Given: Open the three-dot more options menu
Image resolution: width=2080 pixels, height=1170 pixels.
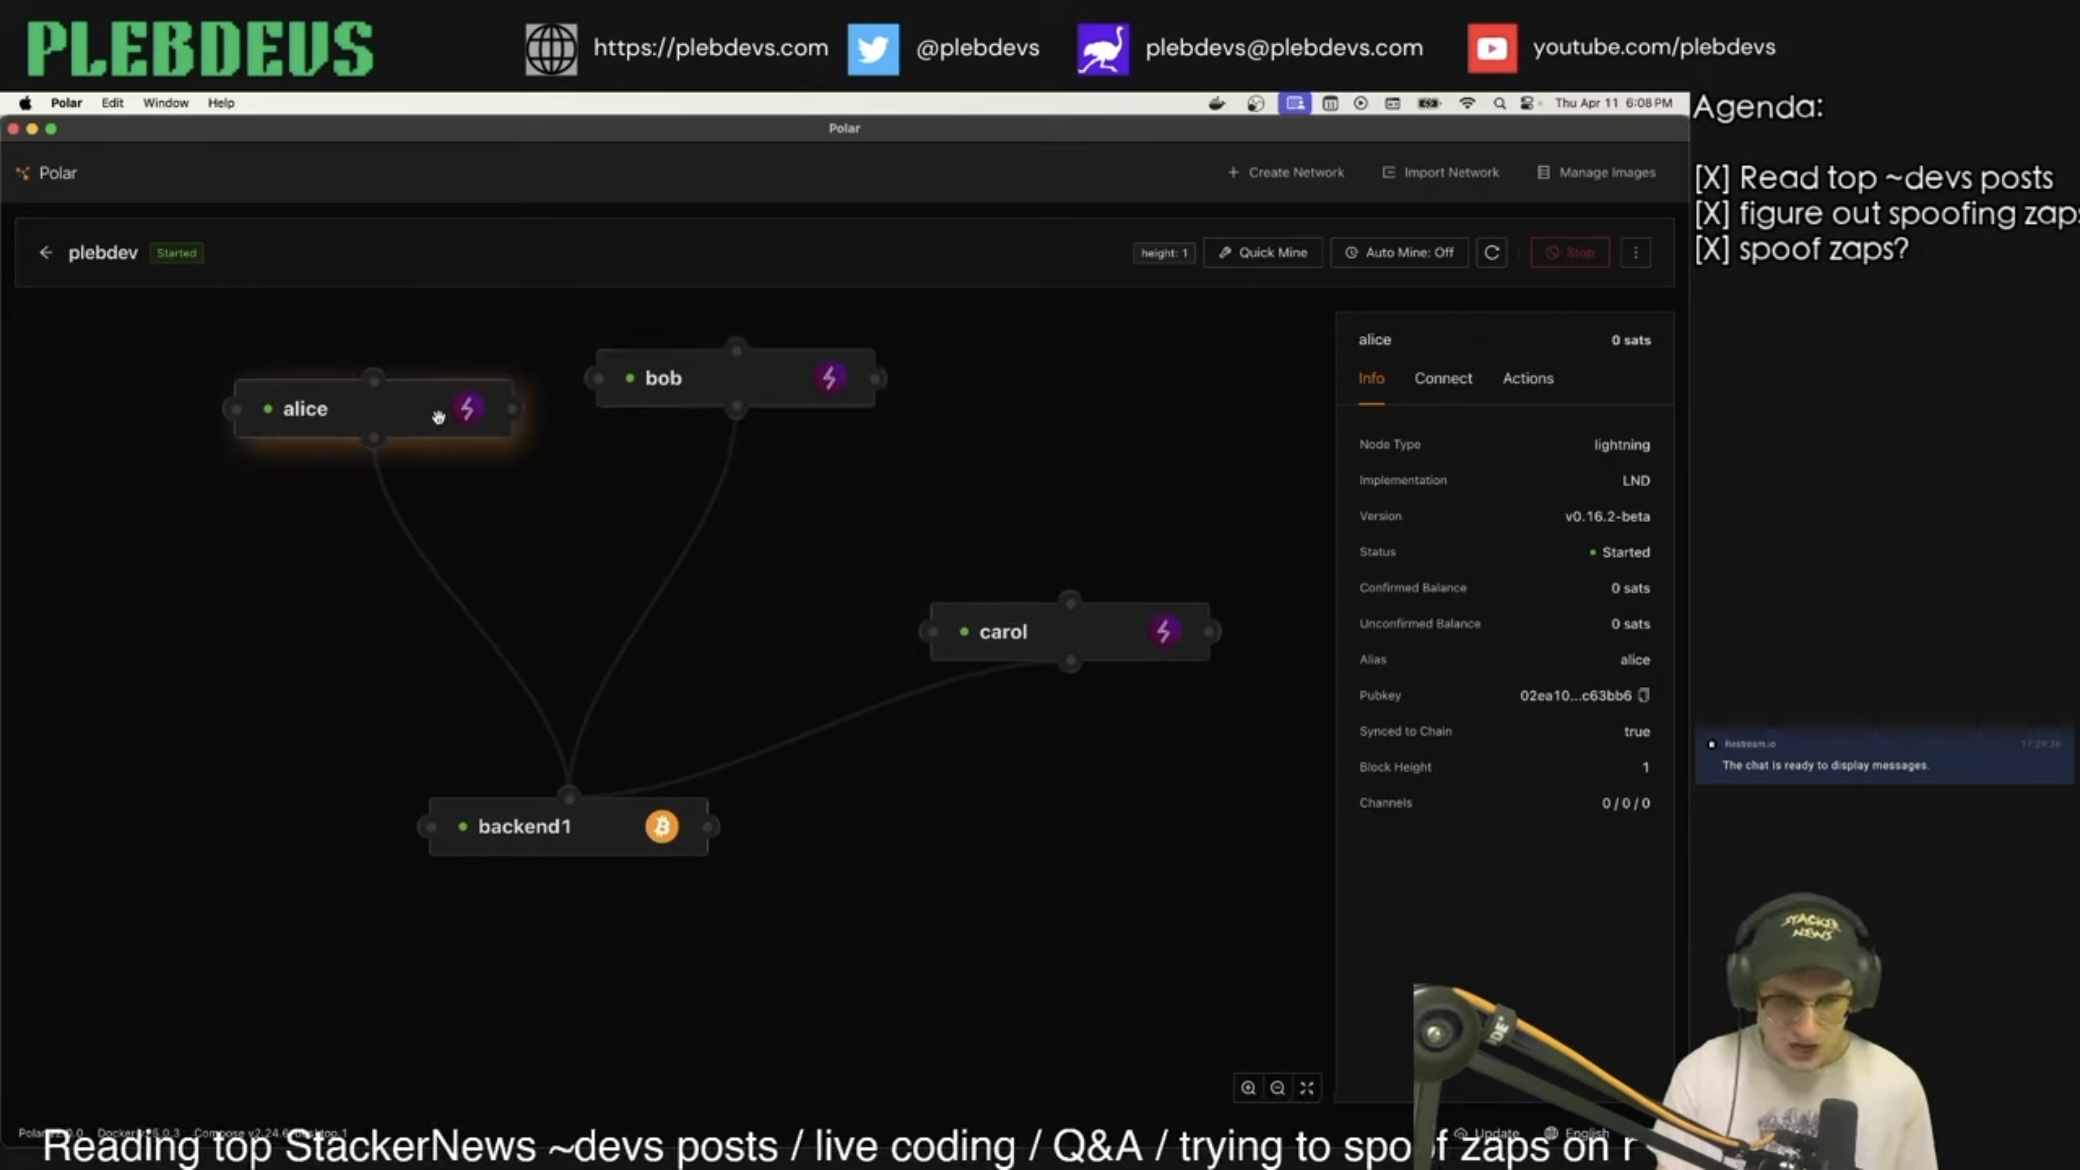Looking at the screenshot, I should (x=1636, y=253).
